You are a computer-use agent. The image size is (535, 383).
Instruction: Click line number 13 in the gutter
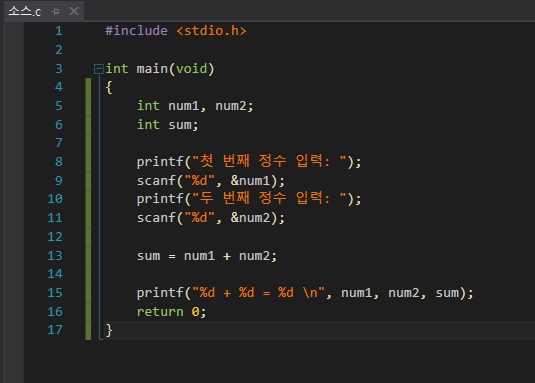55,256
